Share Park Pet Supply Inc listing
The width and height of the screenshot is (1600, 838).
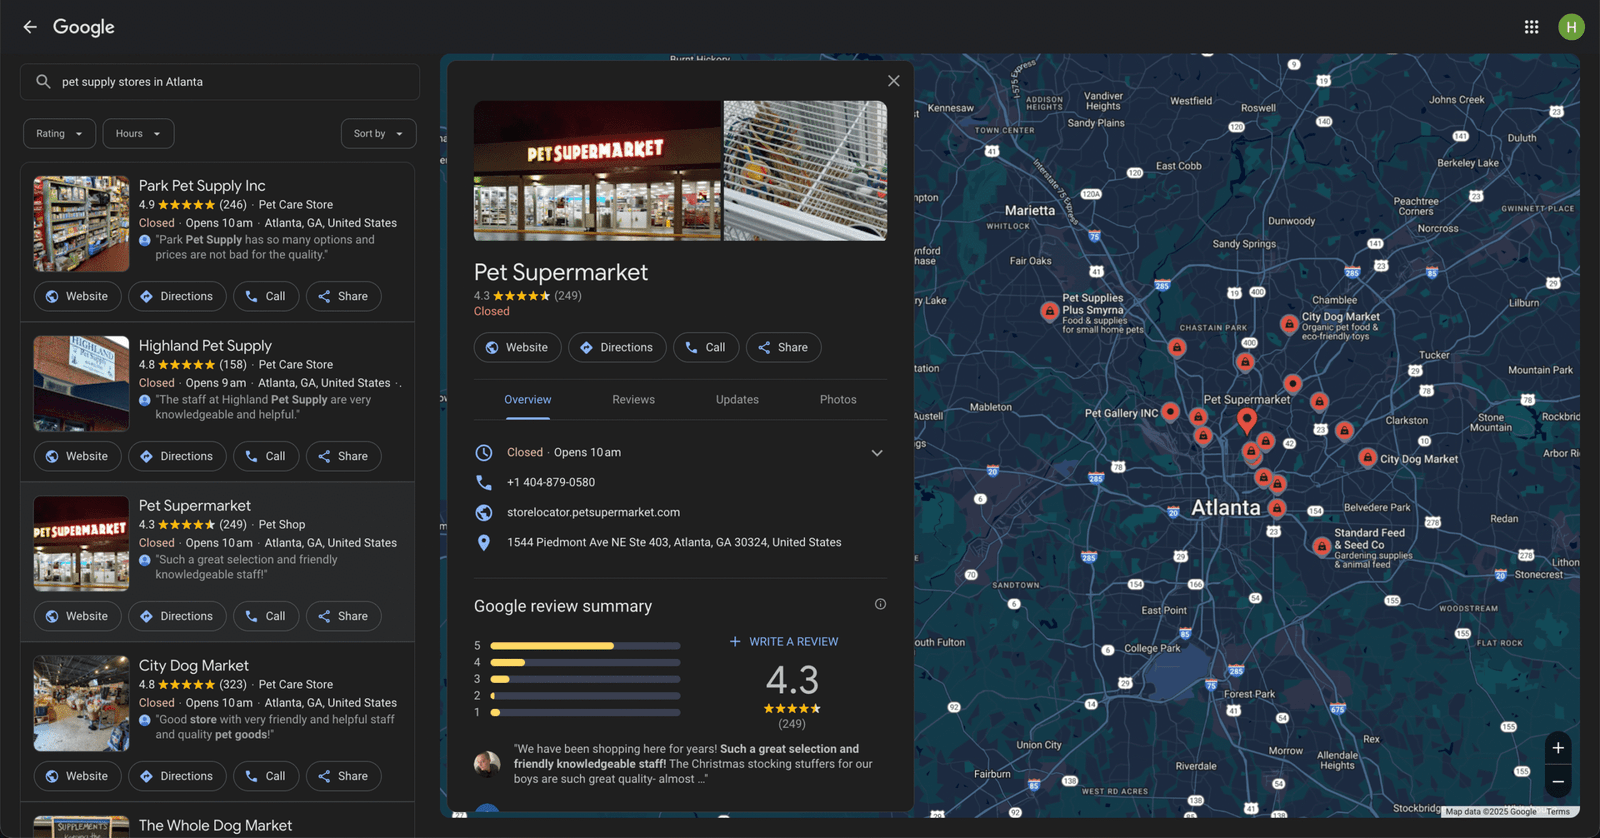[343, 297]
